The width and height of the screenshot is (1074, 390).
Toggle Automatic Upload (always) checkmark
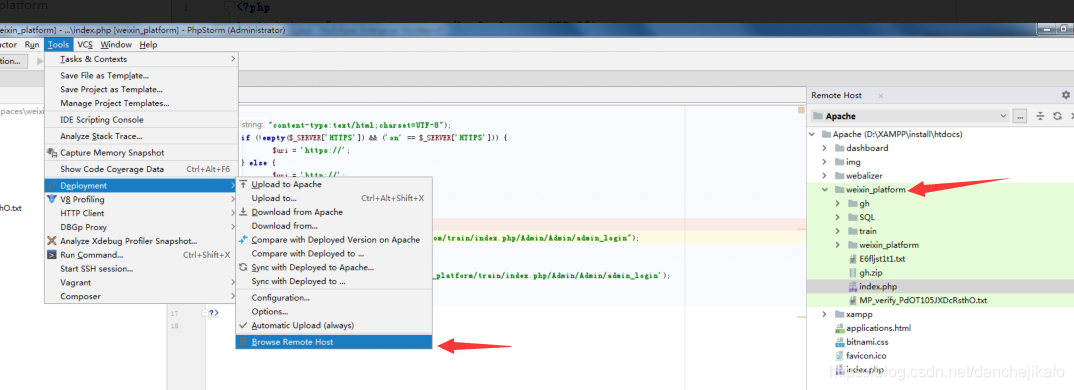(x=243, y=326)
